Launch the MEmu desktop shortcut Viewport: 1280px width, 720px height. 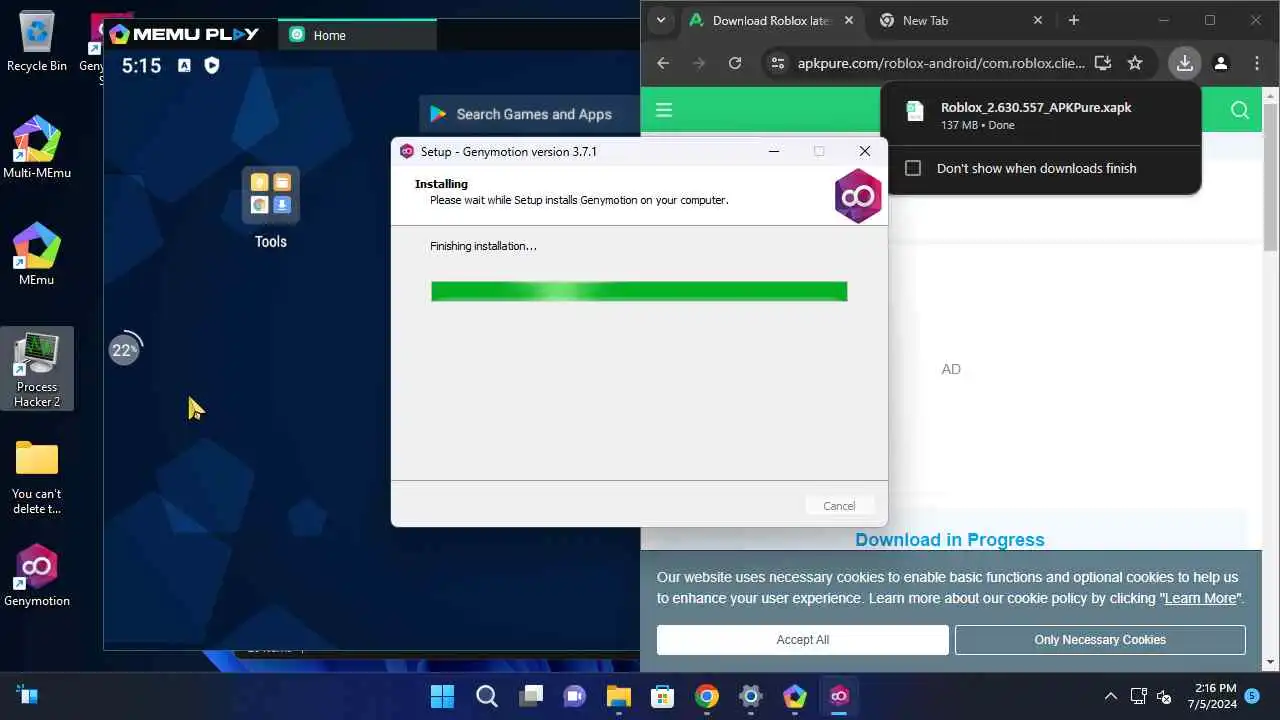tap(37, 254)
